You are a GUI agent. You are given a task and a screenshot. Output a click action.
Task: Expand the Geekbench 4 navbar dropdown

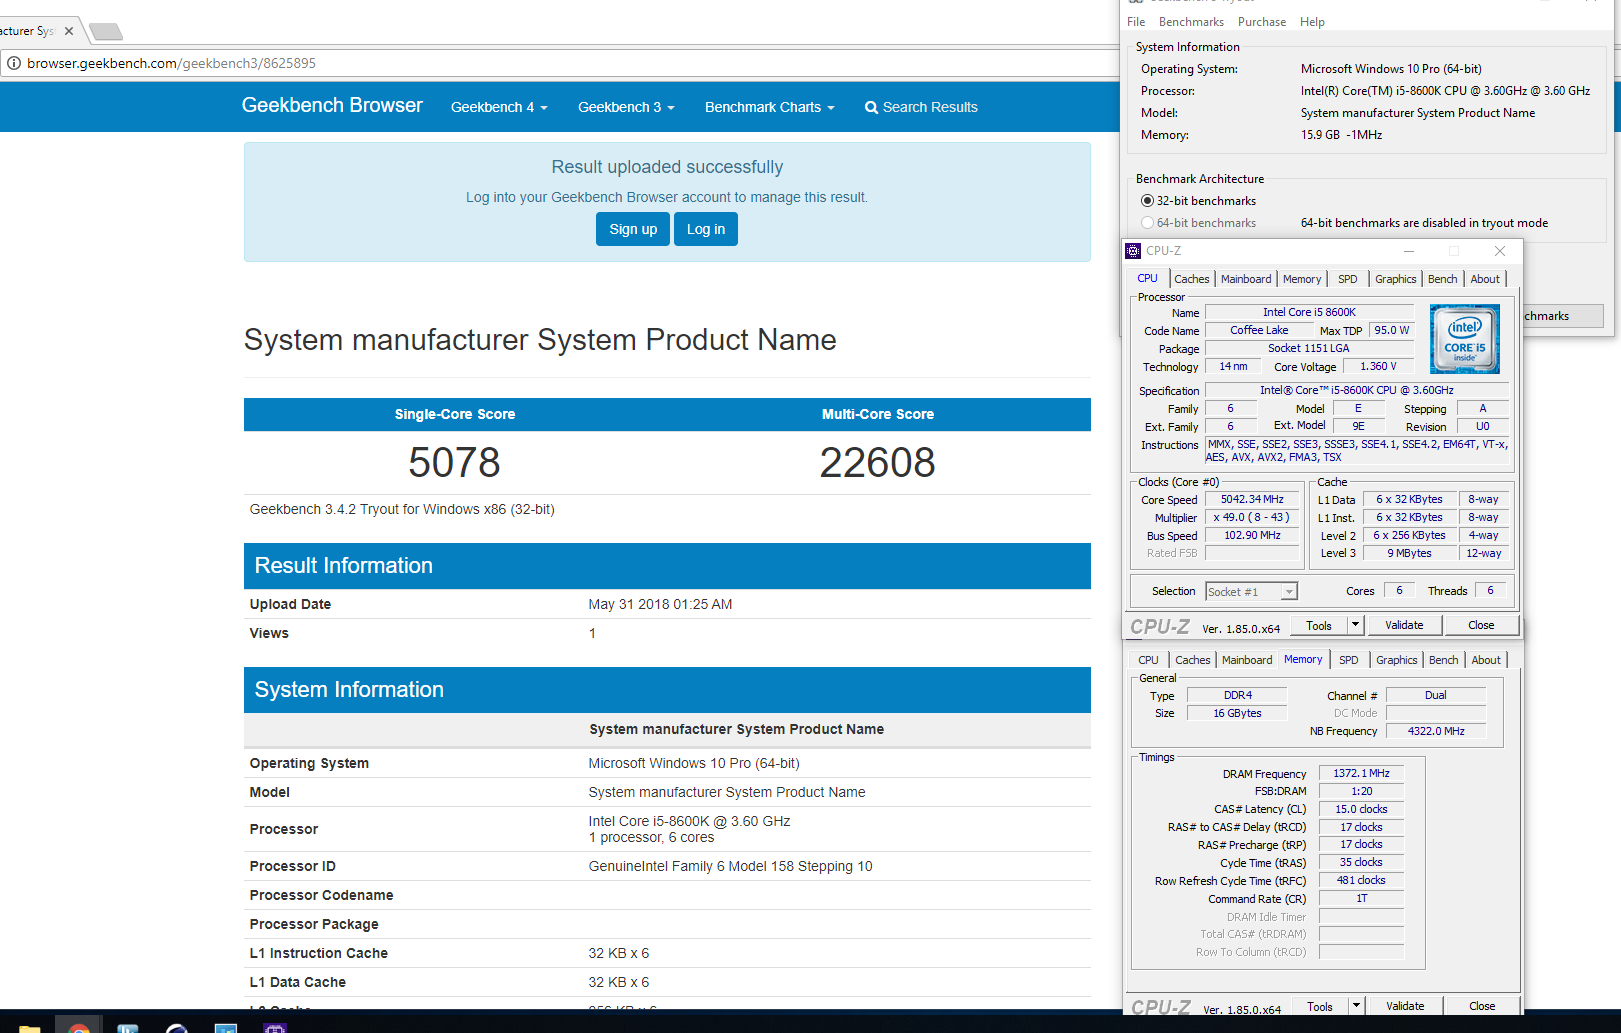point(499,107)
